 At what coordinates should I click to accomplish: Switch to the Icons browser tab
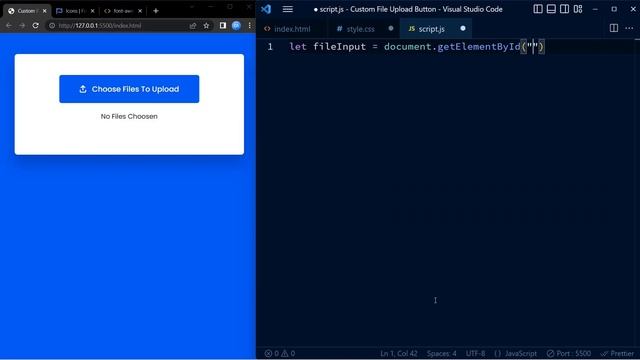tap(74, 11)
